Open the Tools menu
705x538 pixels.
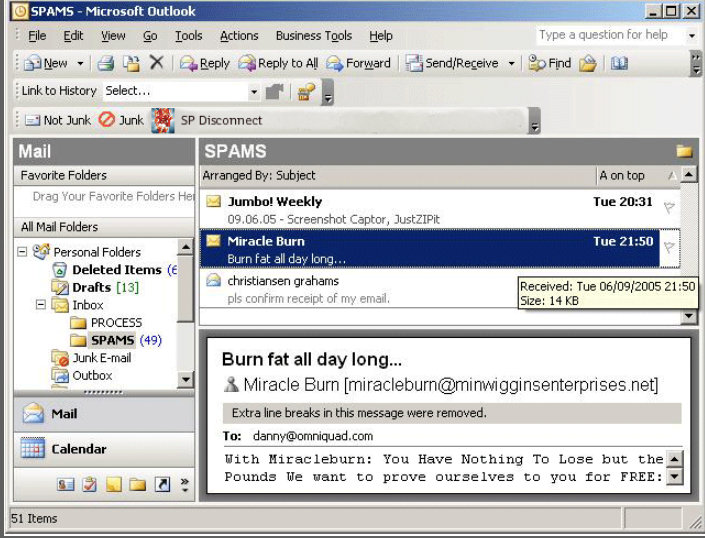pos(188,36)
